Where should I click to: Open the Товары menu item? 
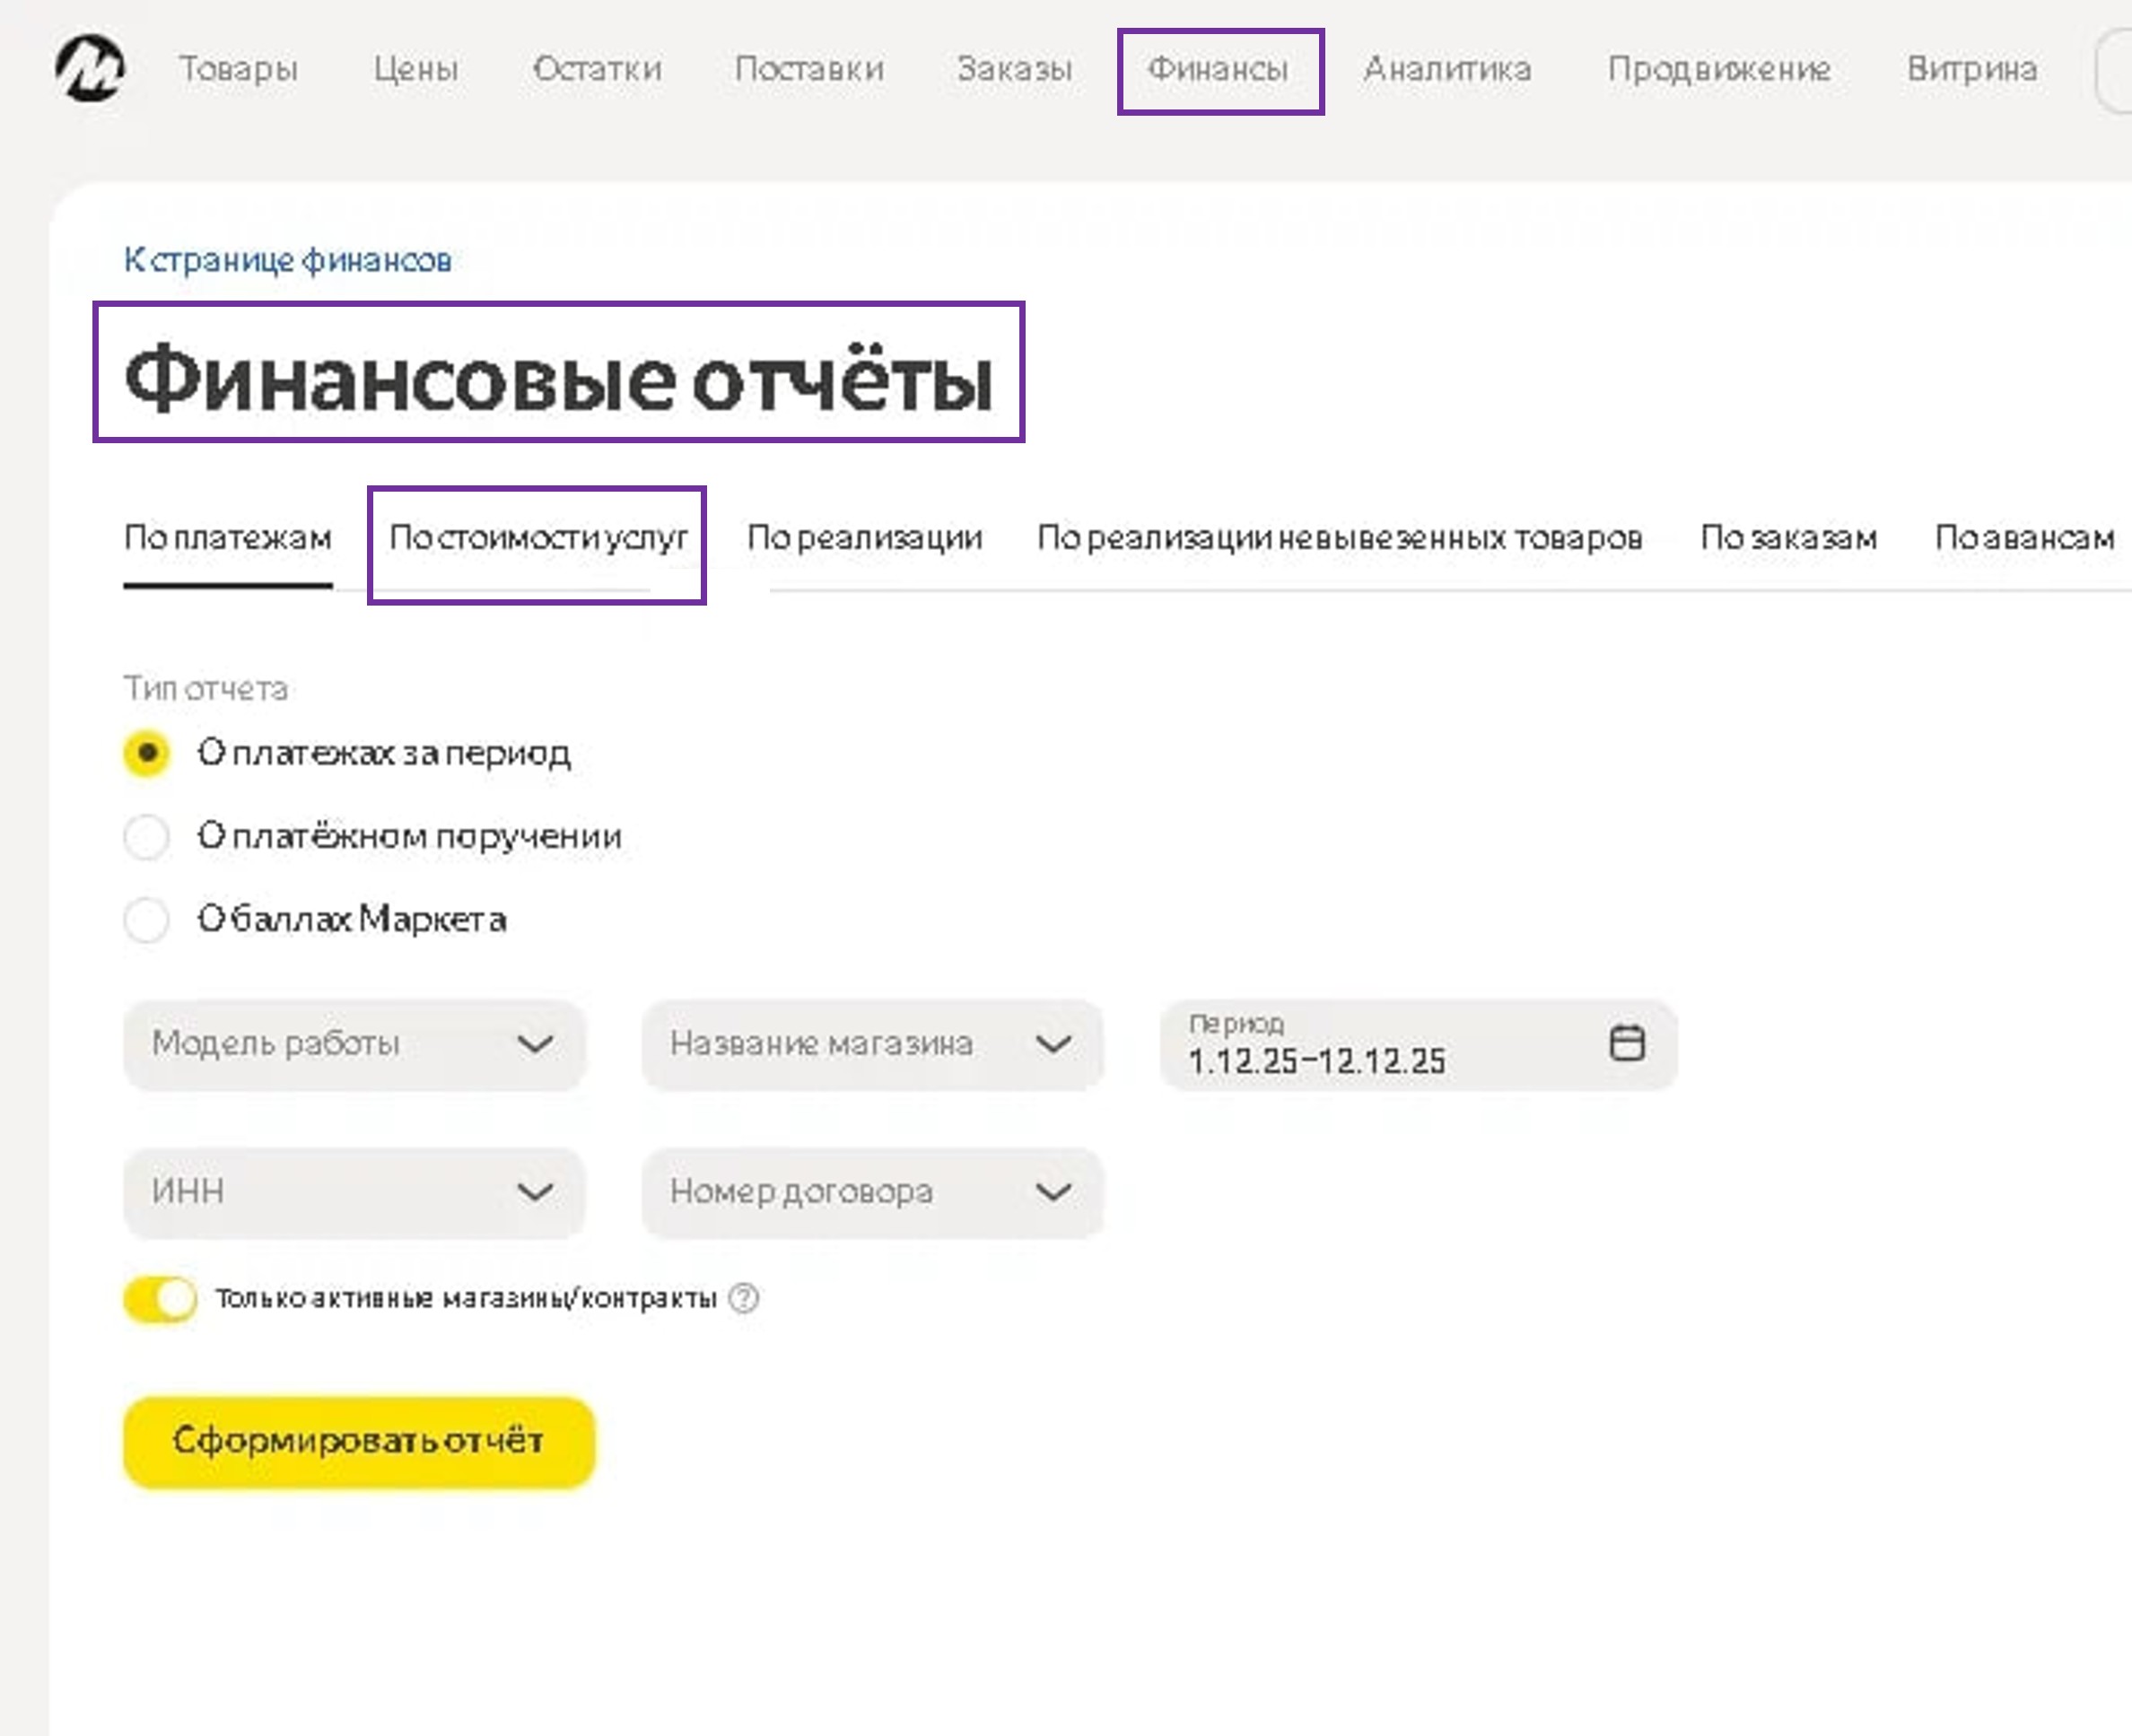point(238,69)
